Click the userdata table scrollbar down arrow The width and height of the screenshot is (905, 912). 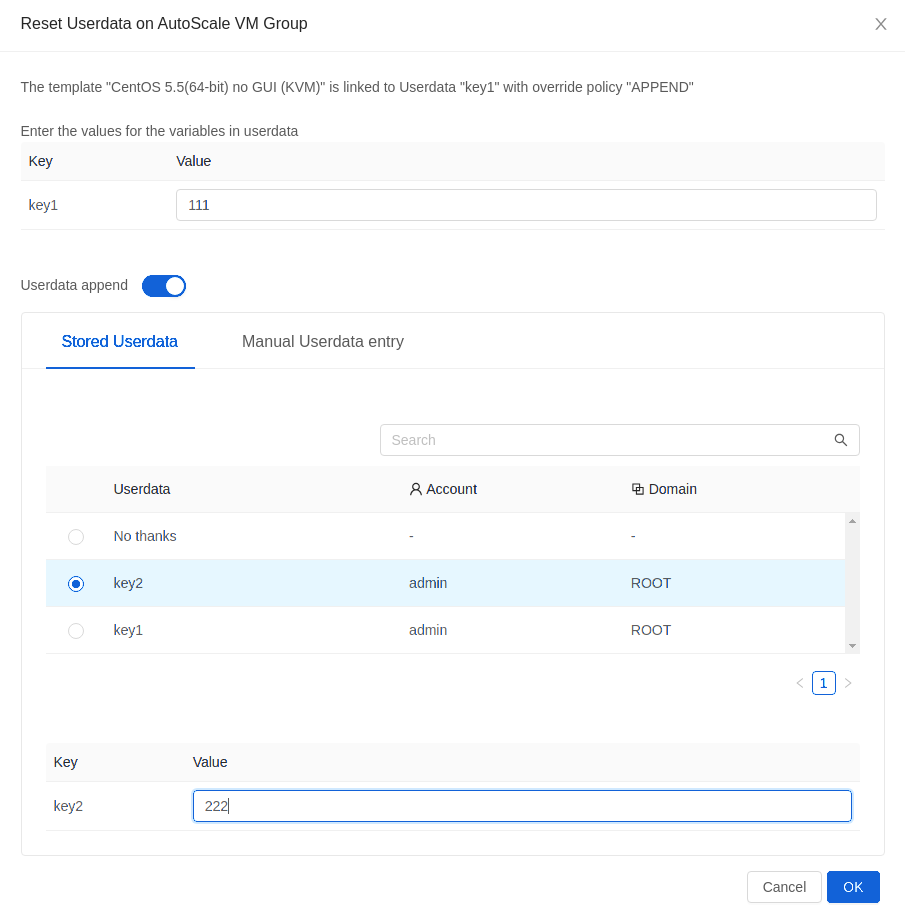coord(852,645)
